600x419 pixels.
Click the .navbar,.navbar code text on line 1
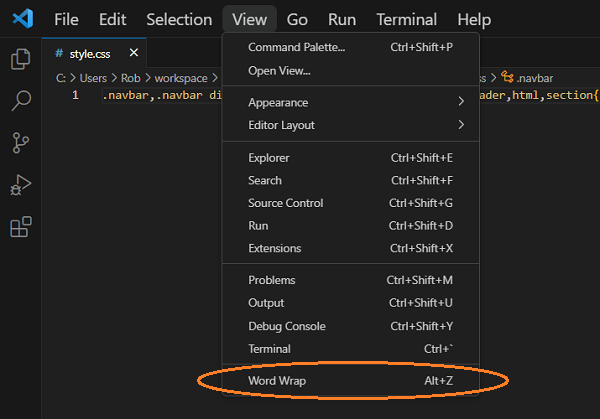click(x=152, y=95)
